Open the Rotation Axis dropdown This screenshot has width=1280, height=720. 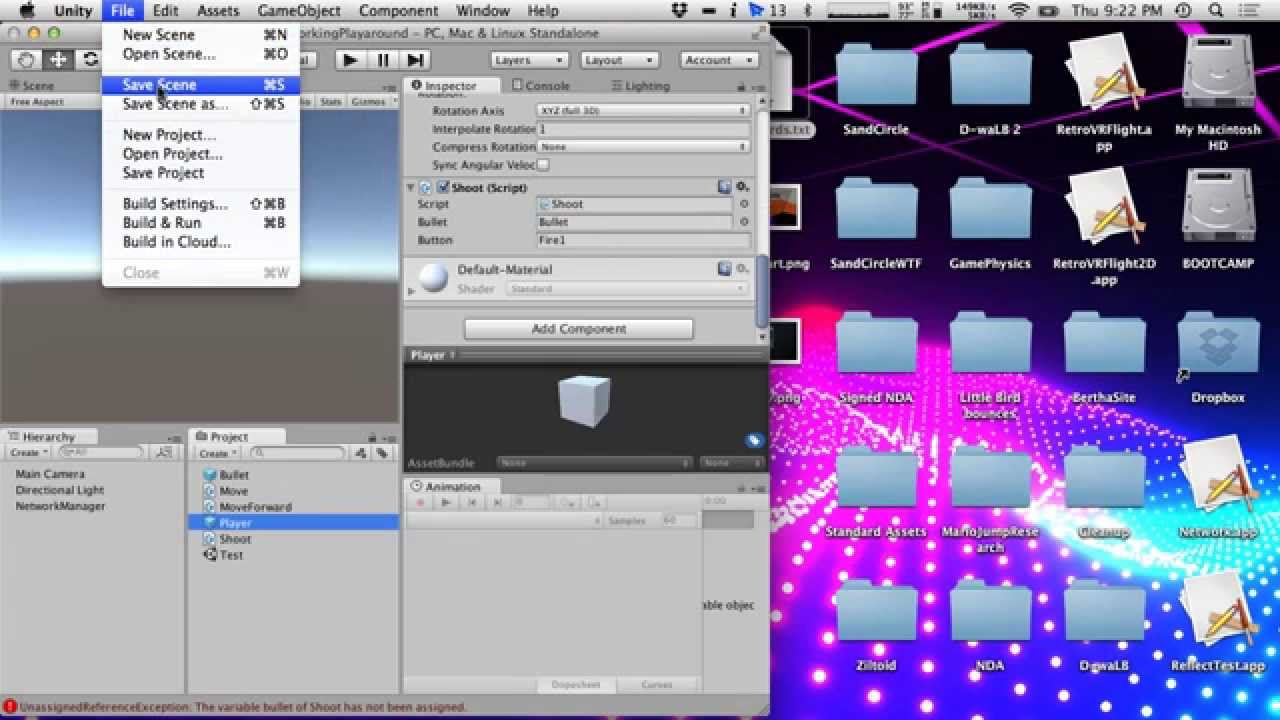(x=643, y=111)
